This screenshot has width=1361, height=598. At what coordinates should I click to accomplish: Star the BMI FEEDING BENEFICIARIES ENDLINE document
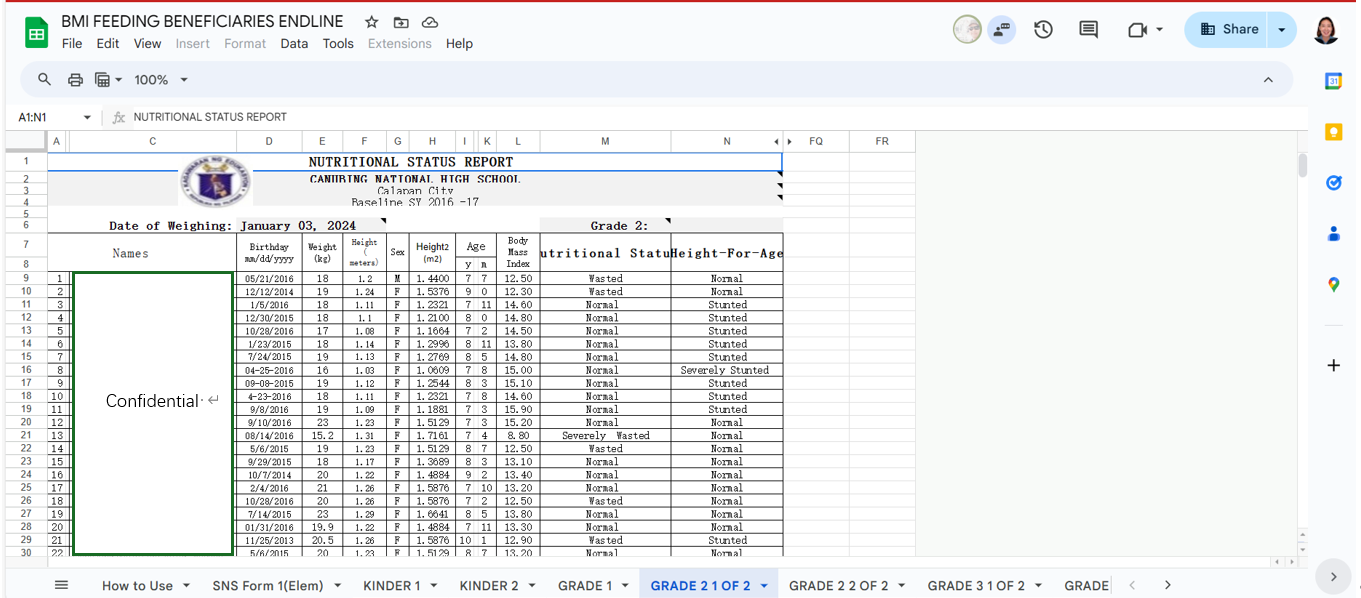click(x=372, y=22)
